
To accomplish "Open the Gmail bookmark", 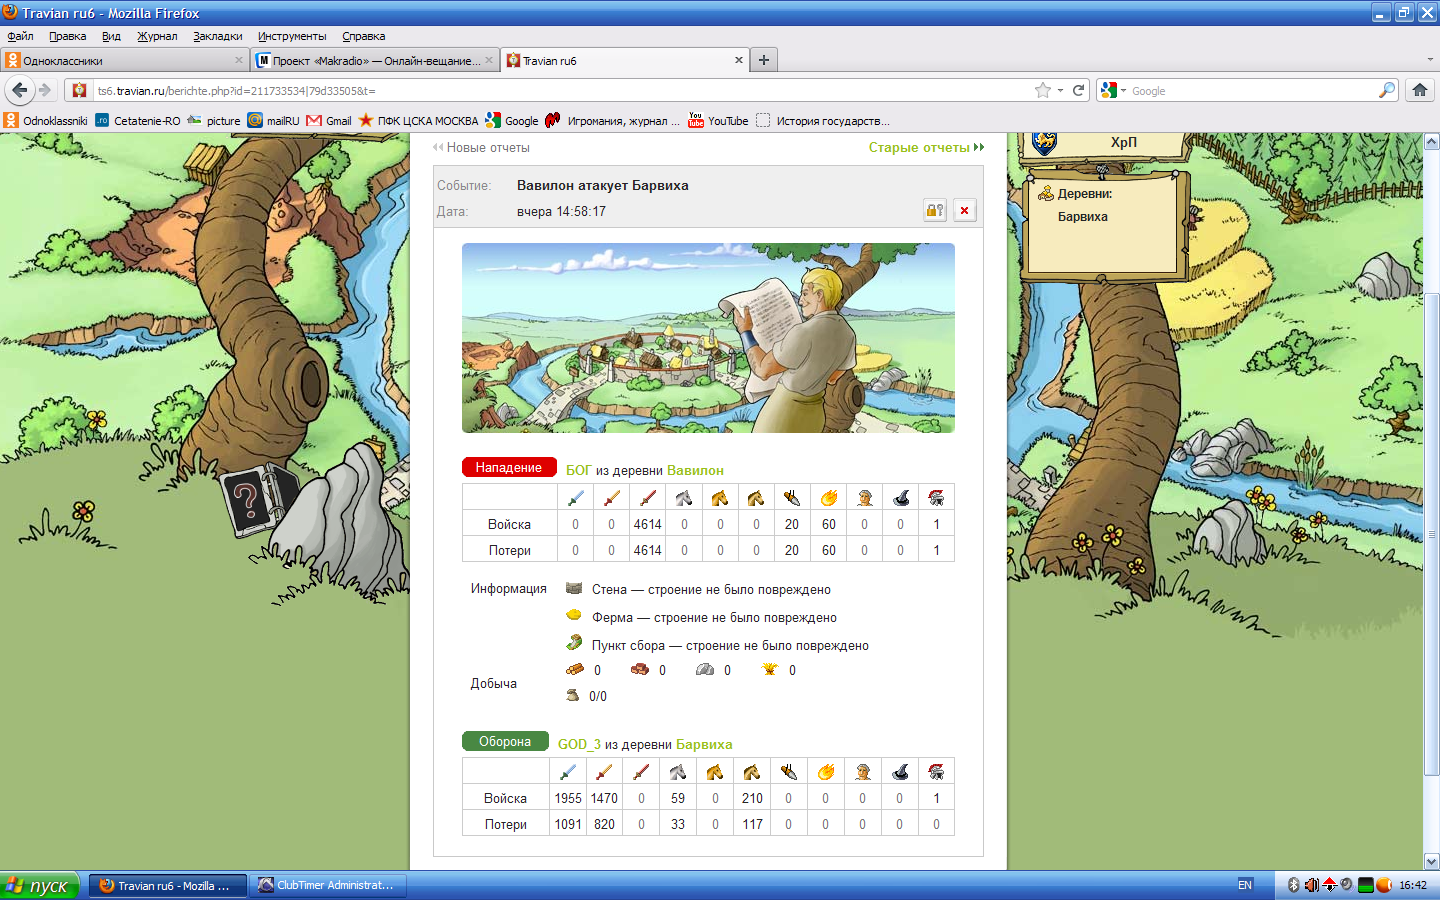I will coord(329,120).
